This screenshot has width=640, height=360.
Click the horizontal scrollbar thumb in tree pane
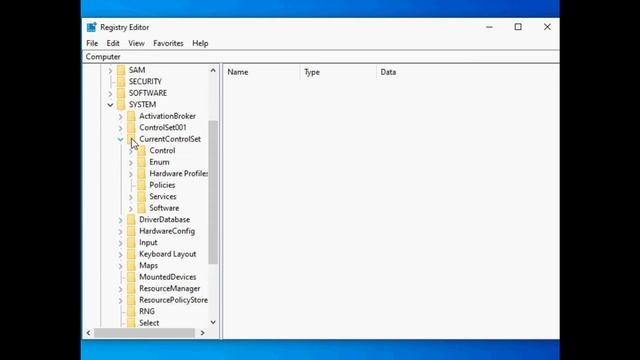coord(144,333)
